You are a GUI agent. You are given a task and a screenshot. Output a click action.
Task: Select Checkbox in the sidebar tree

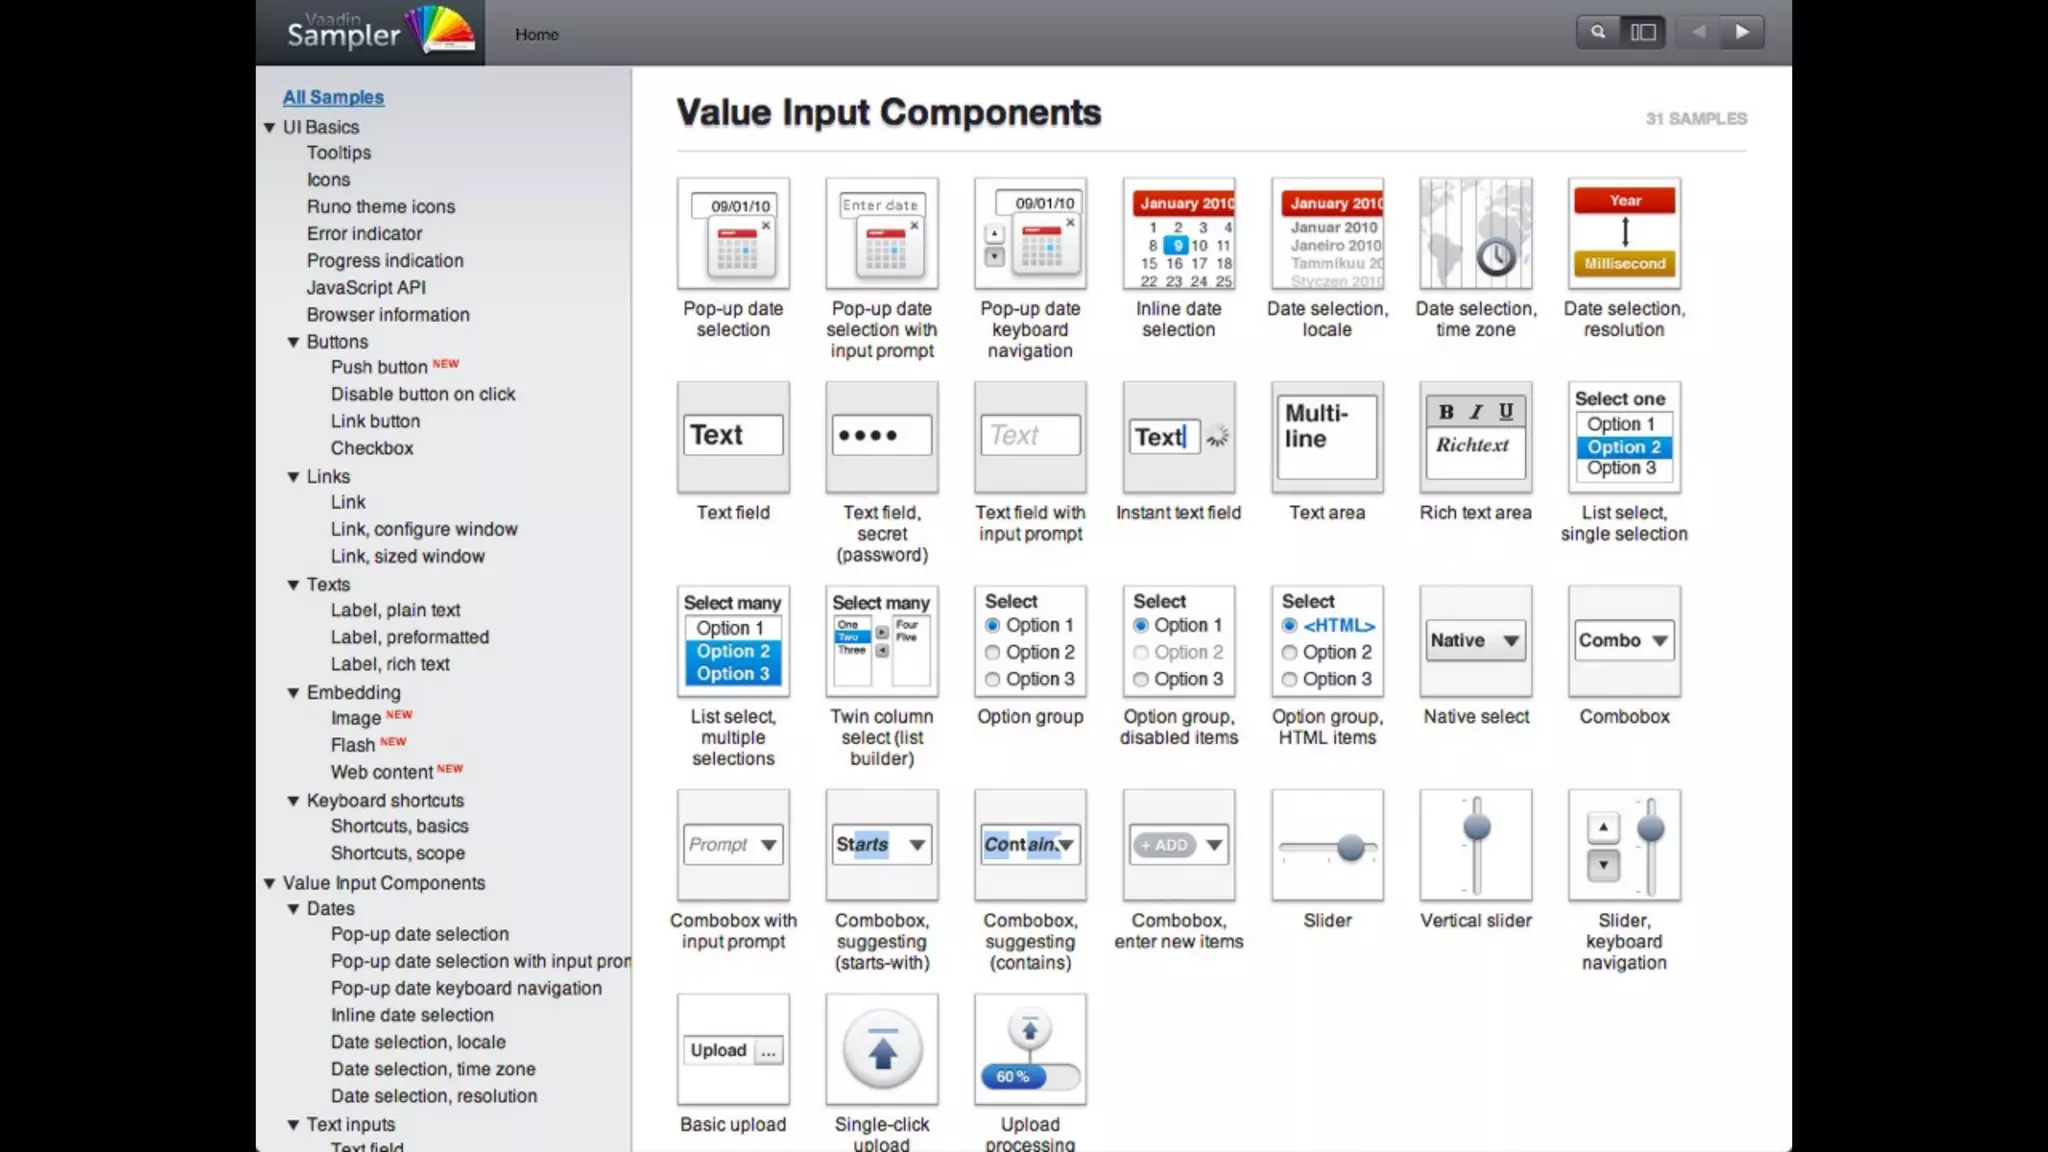click(372, 448)
